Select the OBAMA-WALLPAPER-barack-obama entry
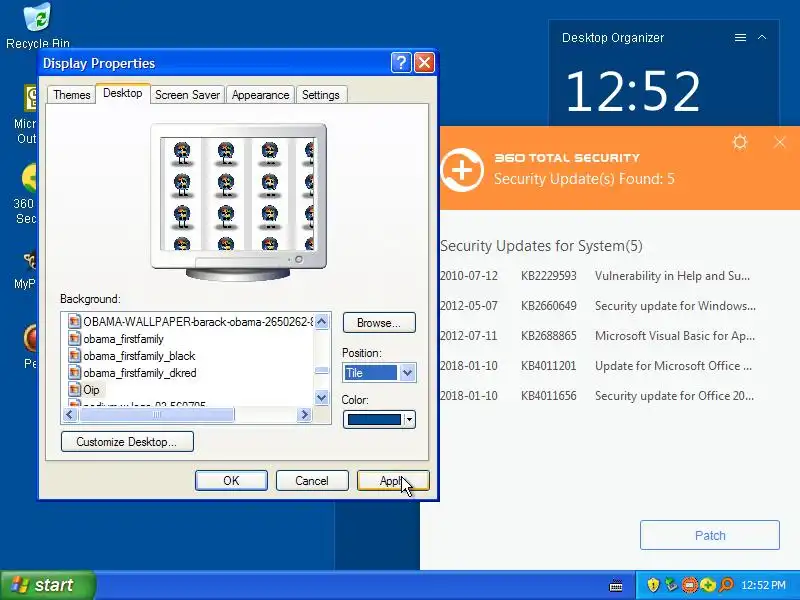 (x=198, y=322)
